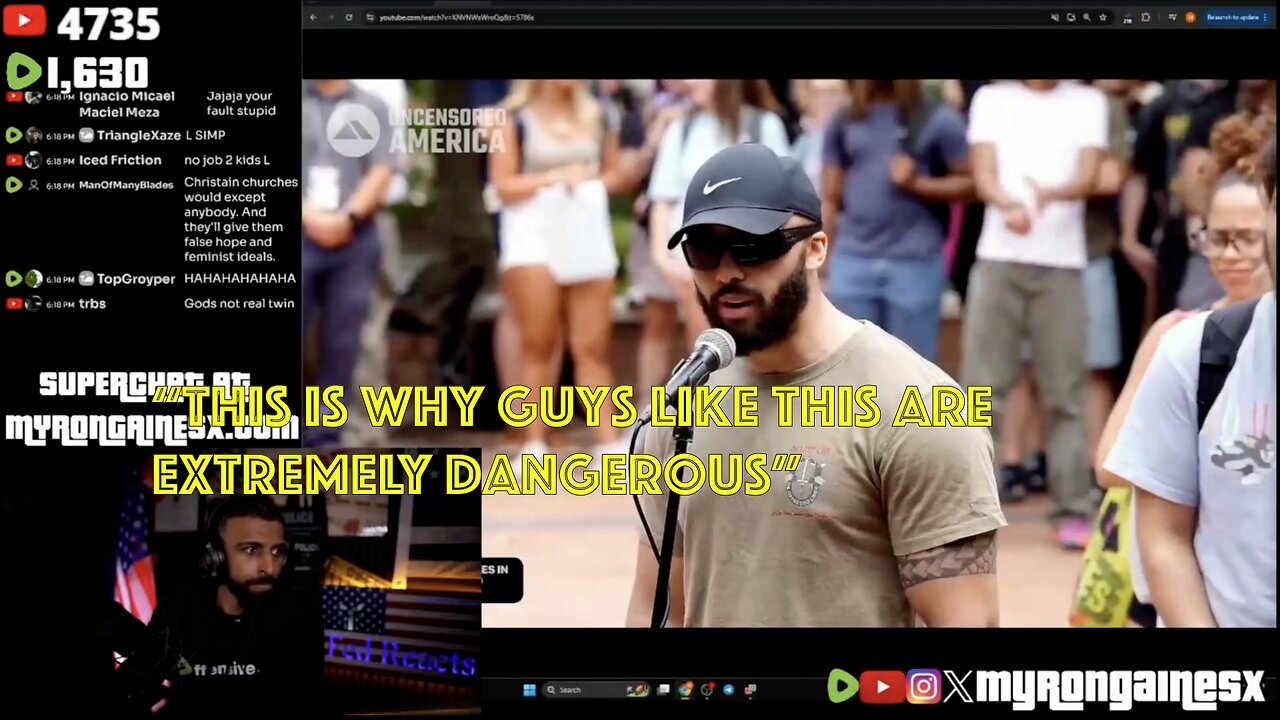Open the zoom magnifier icon in address bar

(x=1086, y=17)
